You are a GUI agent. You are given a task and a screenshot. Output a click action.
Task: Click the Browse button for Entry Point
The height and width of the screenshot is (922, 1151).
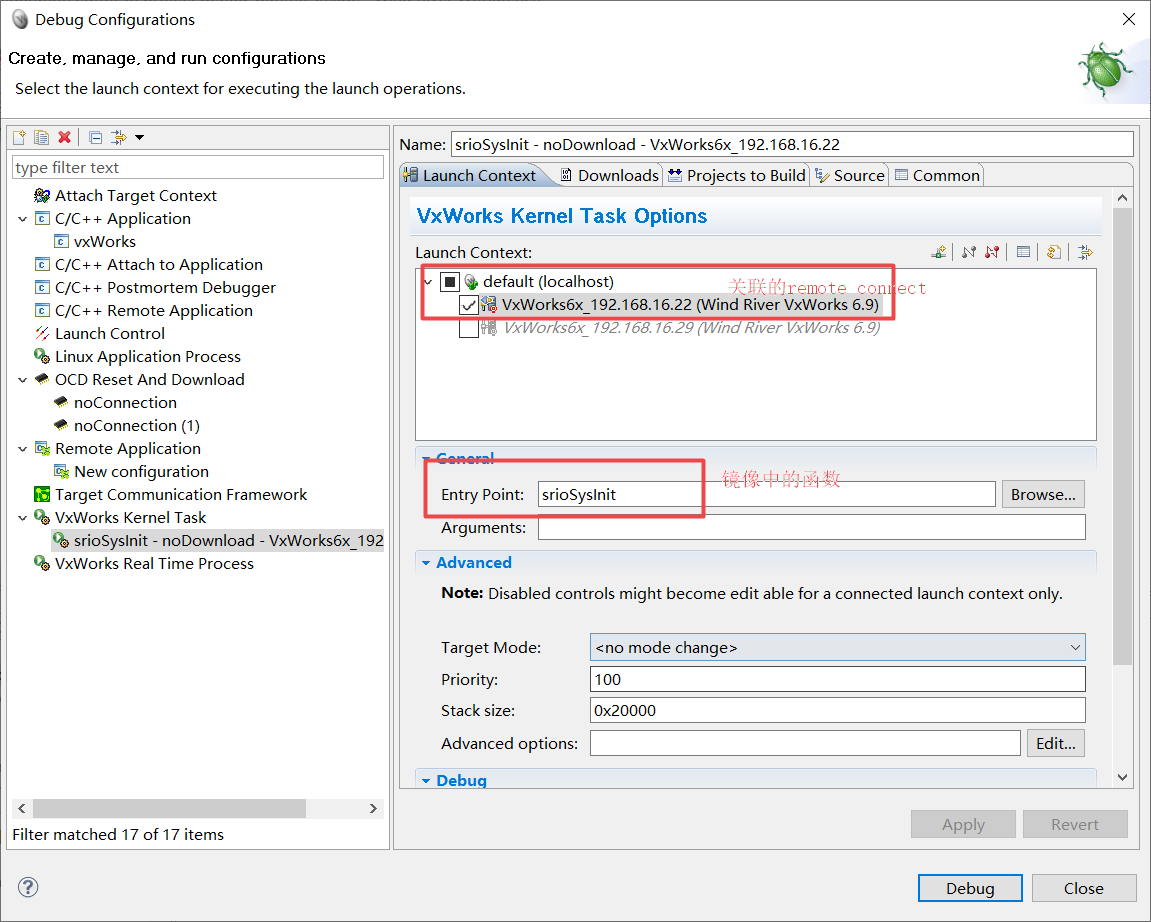(x=1042, y=494)
